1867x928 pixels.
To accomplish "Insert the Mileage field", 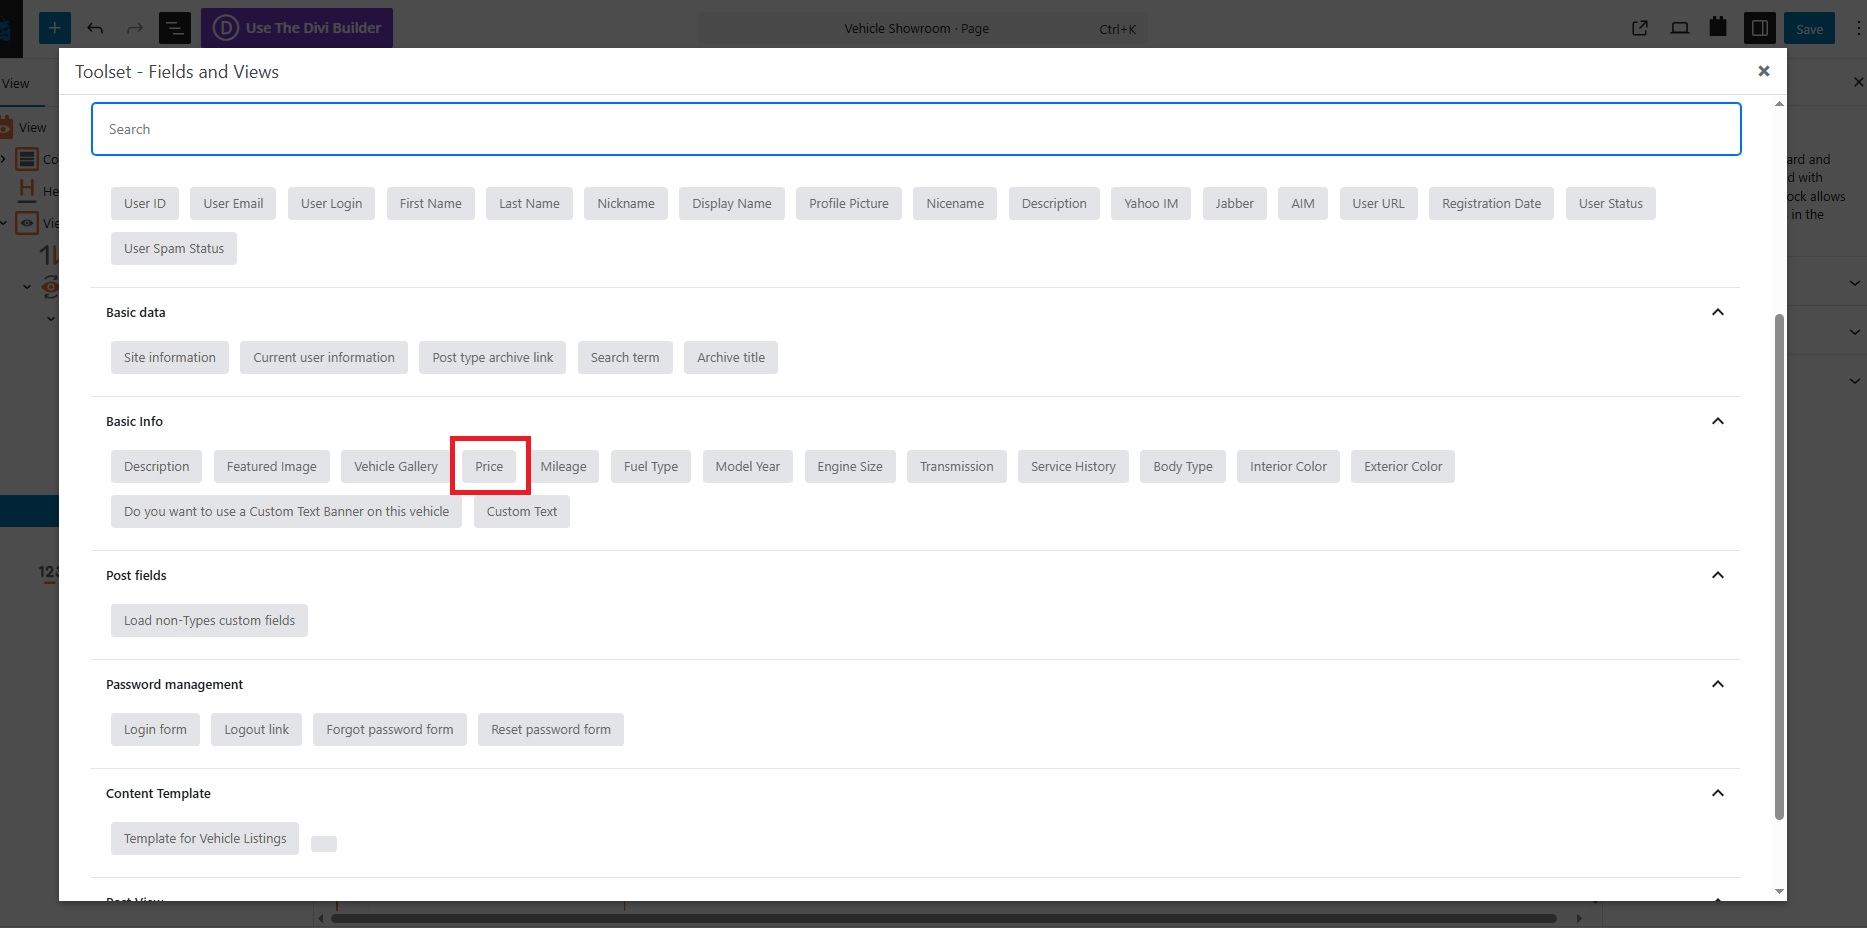I will (564, 466).
